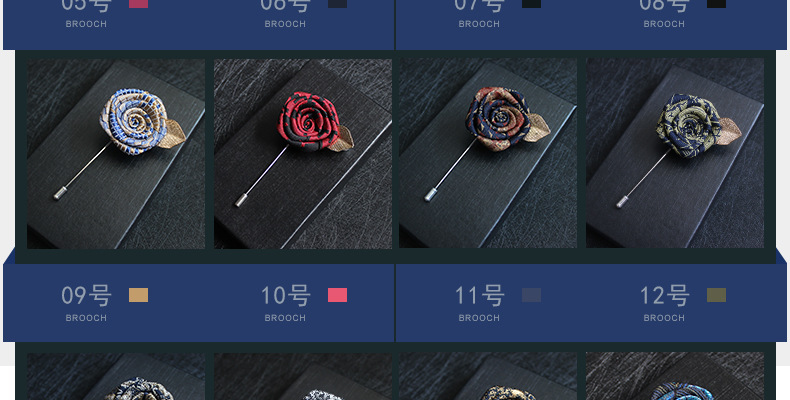This screenshot has height=400, width=790.
Task: Click the tan color swatch beside 09号
Action: pos(139,295)
